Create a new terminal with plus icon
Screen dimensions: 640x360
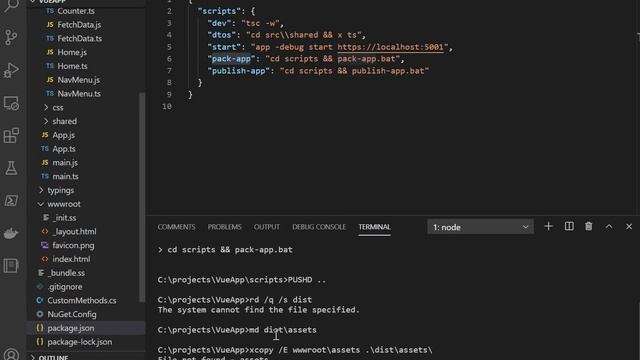[548, 227]
